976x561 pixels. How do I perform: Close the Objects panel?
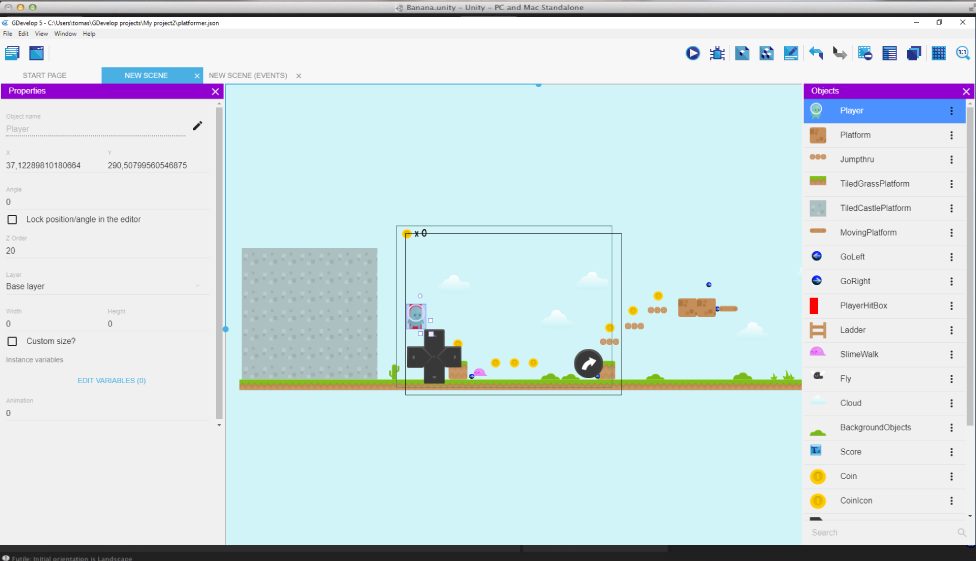click(x=966, y=92)
